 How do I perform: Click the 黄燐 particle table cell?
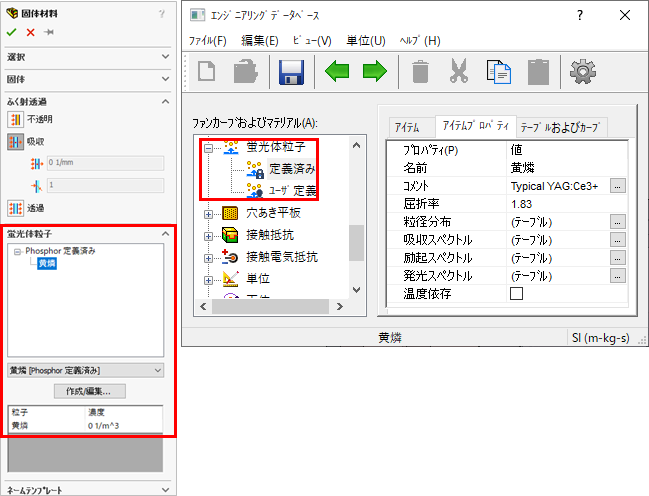pos(20,426)
